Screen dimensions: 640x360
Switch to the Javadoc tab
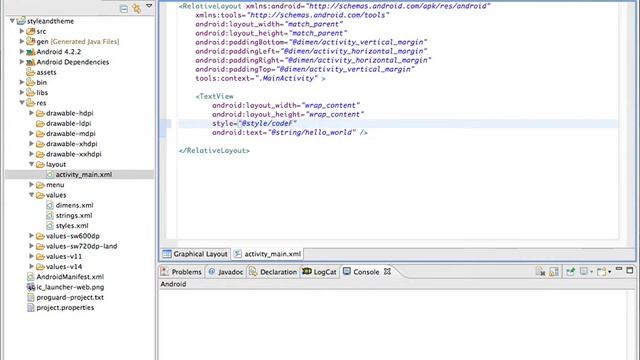pos(226,272)
